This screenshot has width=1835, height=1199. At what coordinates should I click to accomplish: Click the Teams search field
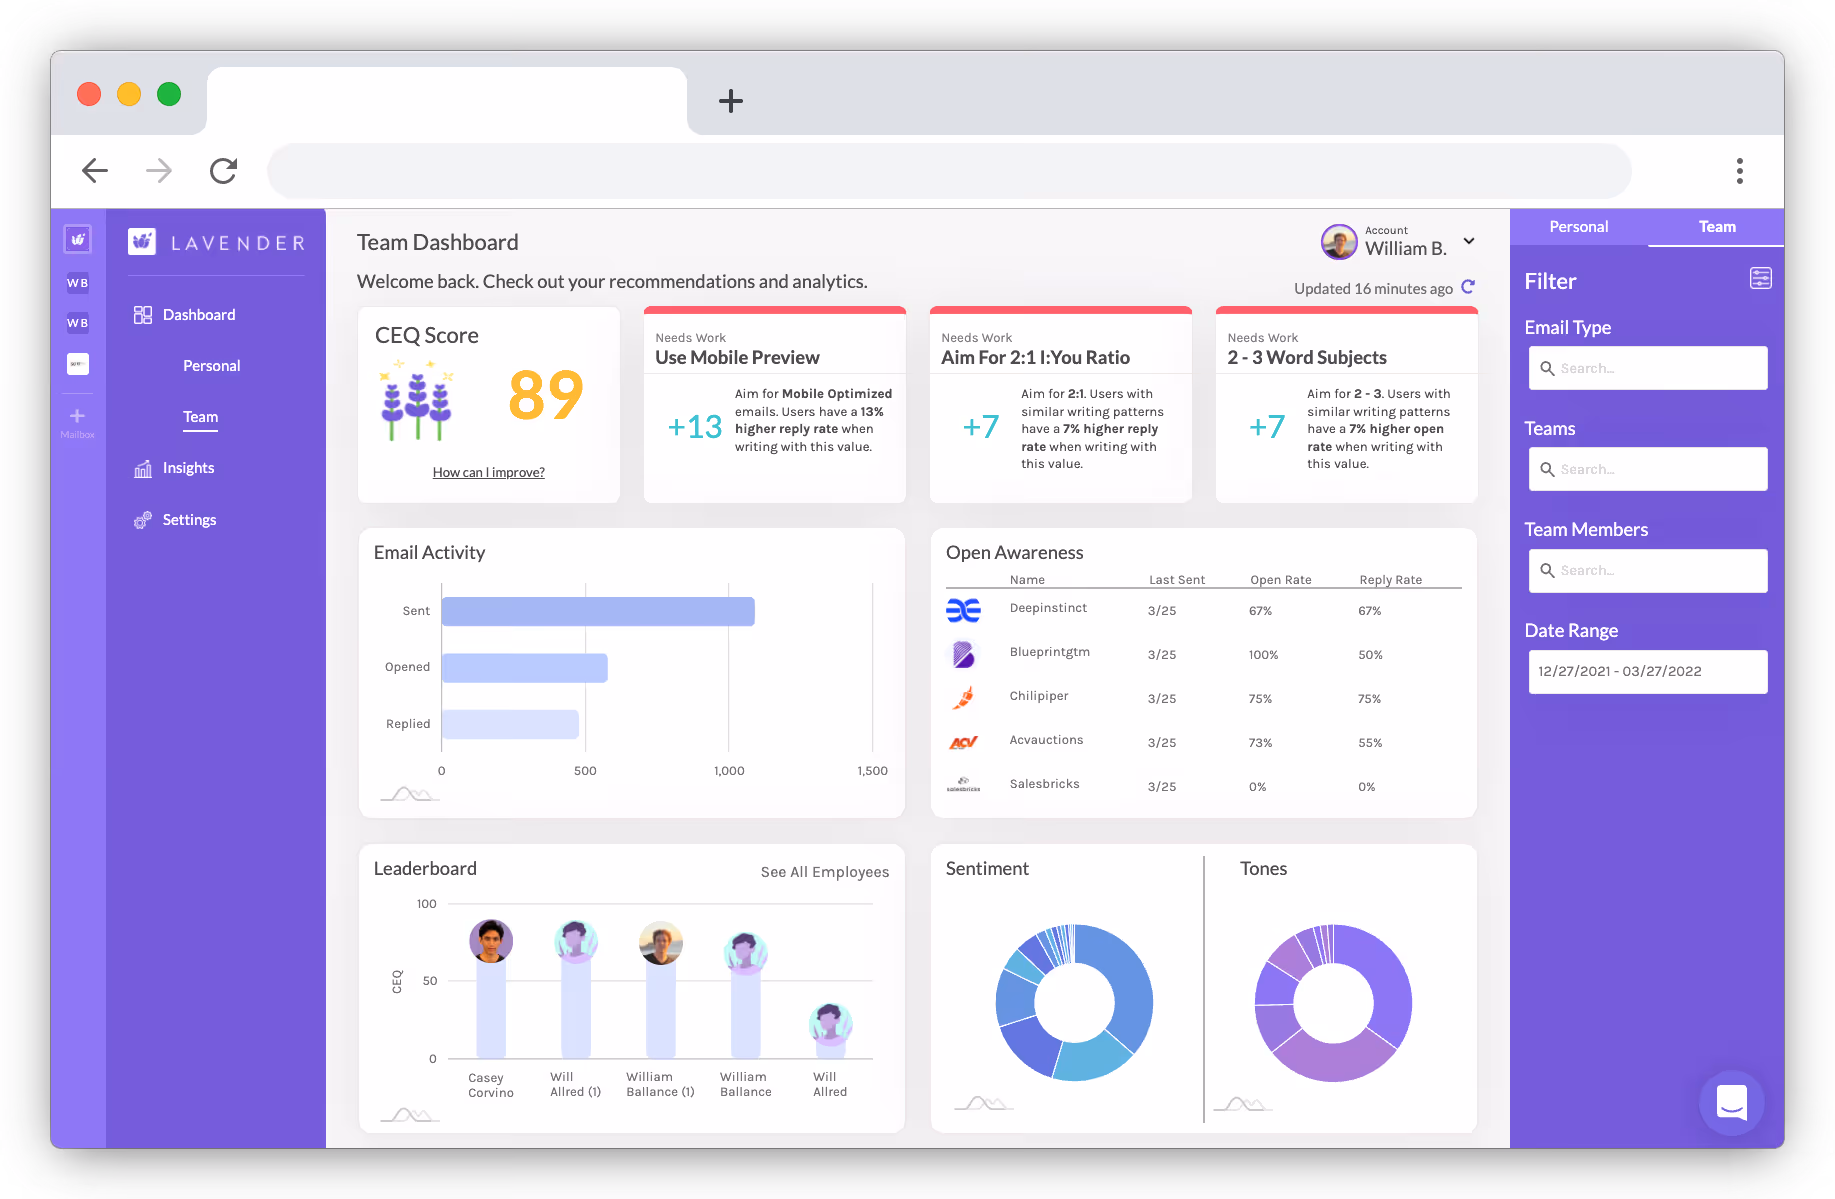1647,468
